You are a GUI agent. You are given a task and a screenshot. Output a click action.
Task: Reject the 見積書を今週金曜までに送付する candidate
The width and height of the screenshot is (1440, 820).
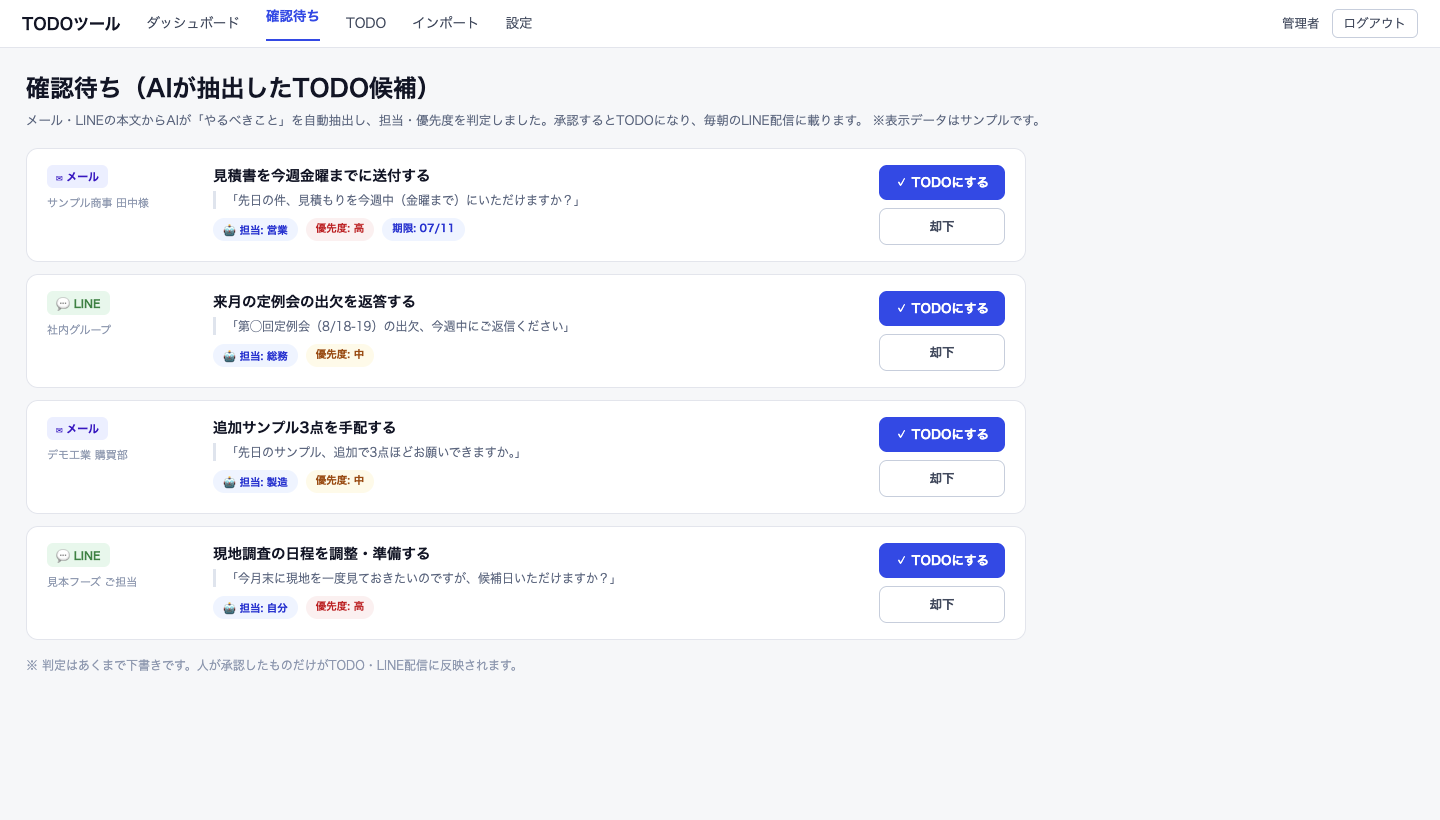point(941,226)
